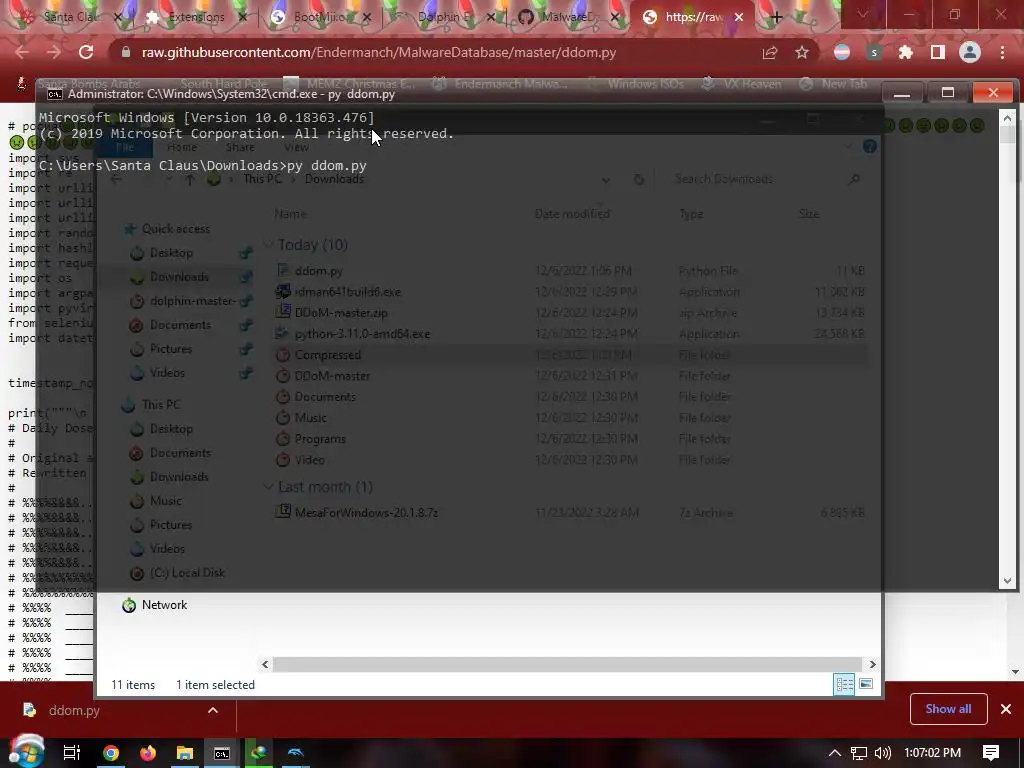Screen dimensions: 1024x768
Task: Click Show all downloads
Action: click(948, 709)
